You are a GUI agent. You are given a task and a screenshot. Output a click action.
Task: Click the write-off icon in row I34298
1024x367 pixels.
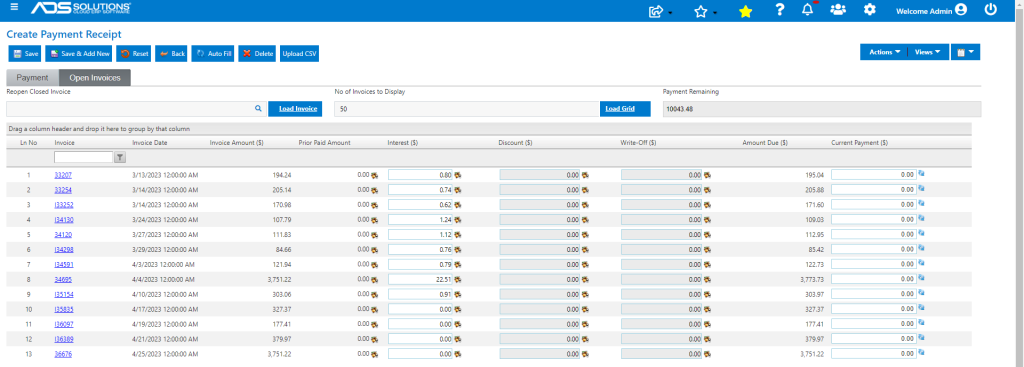[x=707, y=249]
